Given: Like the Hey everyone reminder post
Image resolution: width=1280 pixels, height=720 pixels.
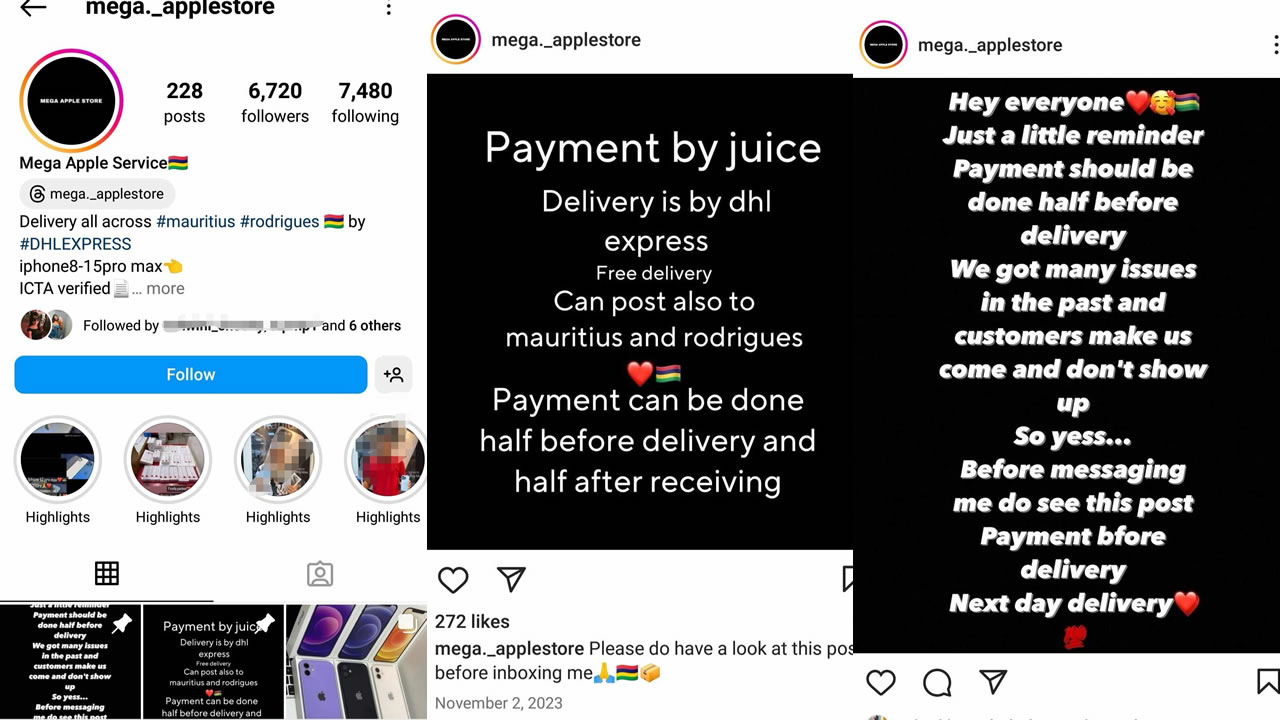Looking at the screenshot, I should click(x=881, y=682).
